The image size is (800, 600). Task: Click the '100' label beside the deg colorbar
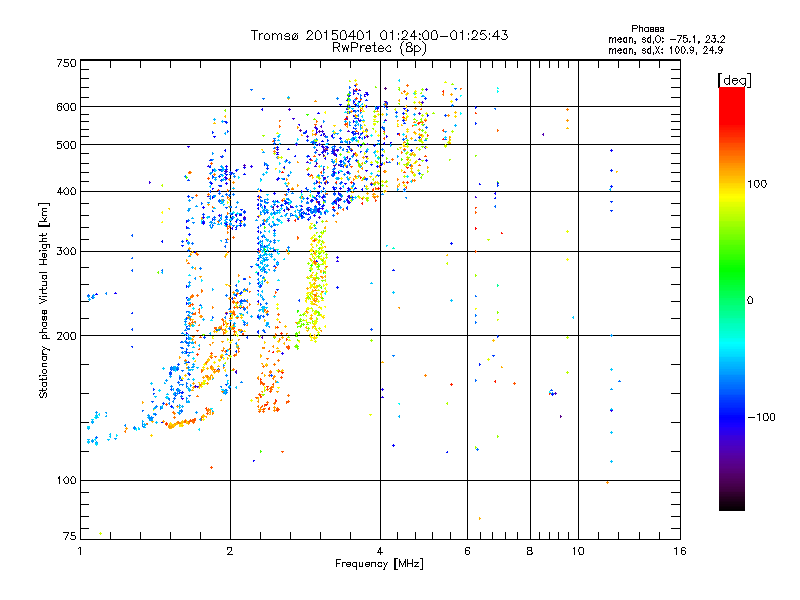pyautogui.click(x=757, y=184)
